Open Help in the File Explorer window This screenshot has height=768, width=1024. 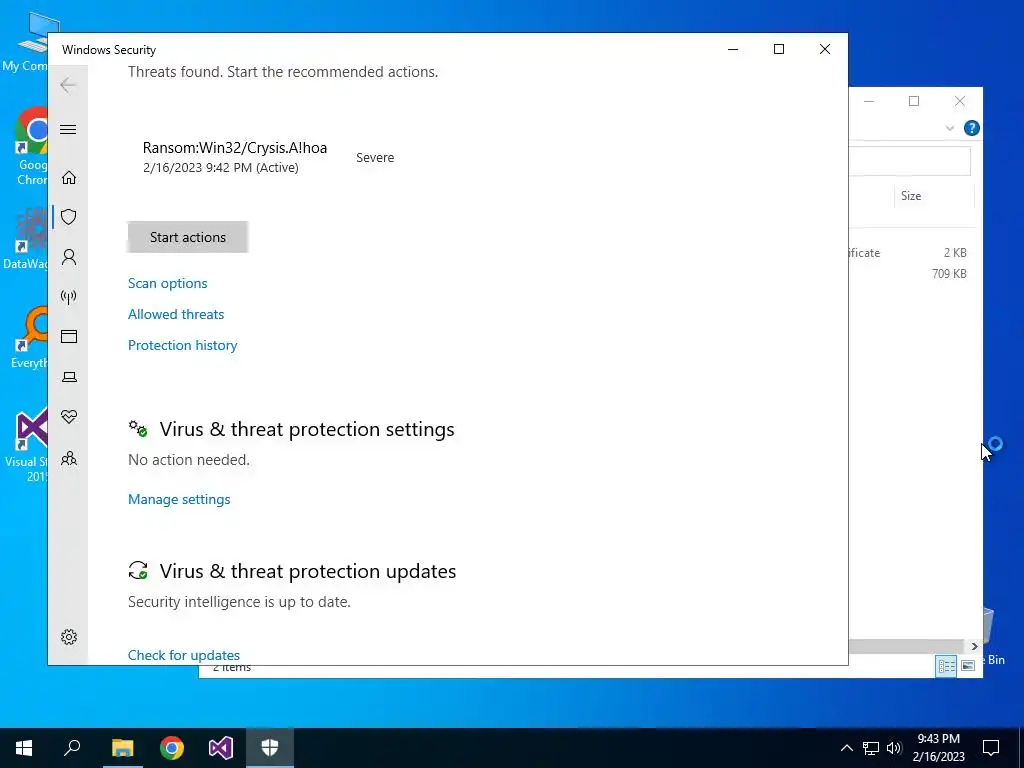971,128
